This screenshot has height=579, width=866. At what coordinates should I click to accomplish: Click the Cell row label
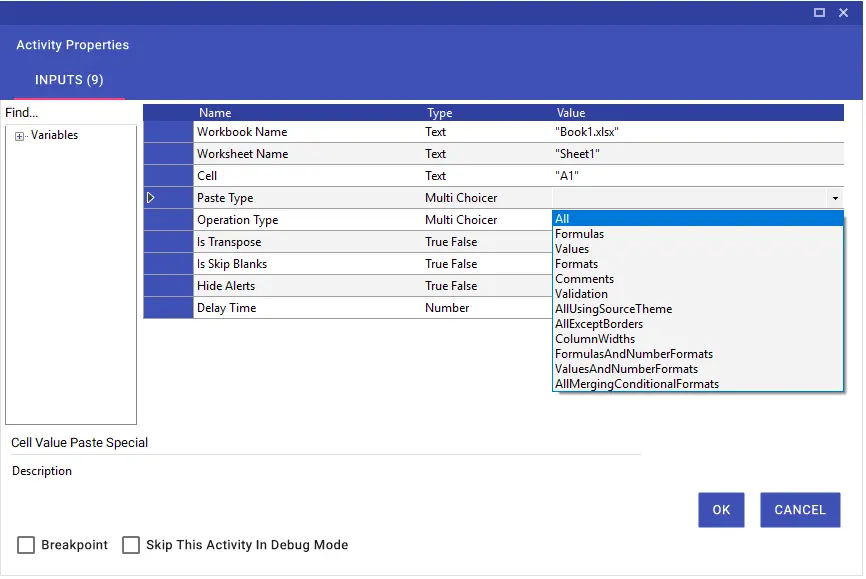click(207, 176)
